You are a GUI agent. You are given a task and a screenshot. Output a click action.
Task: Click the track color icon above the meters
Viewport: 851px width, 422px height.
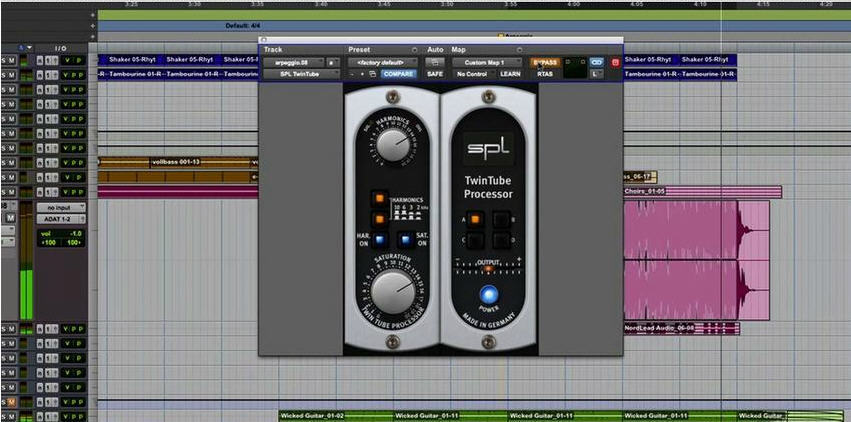(22, 48)
